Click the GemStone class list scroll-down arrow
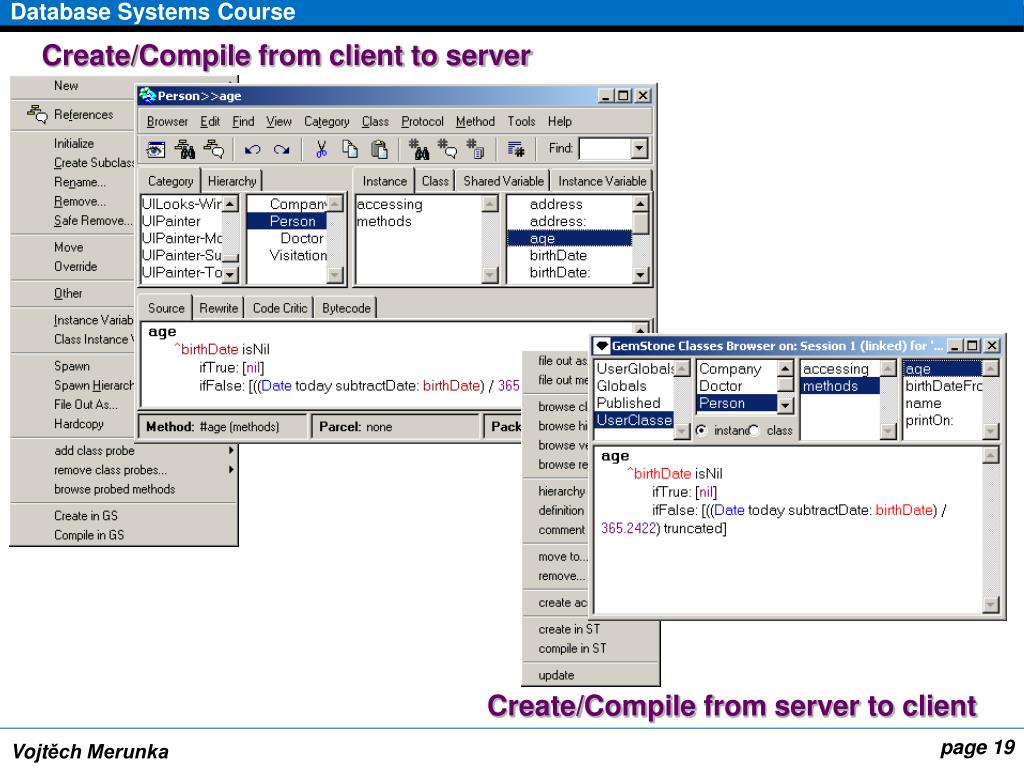 coord(786,405)
